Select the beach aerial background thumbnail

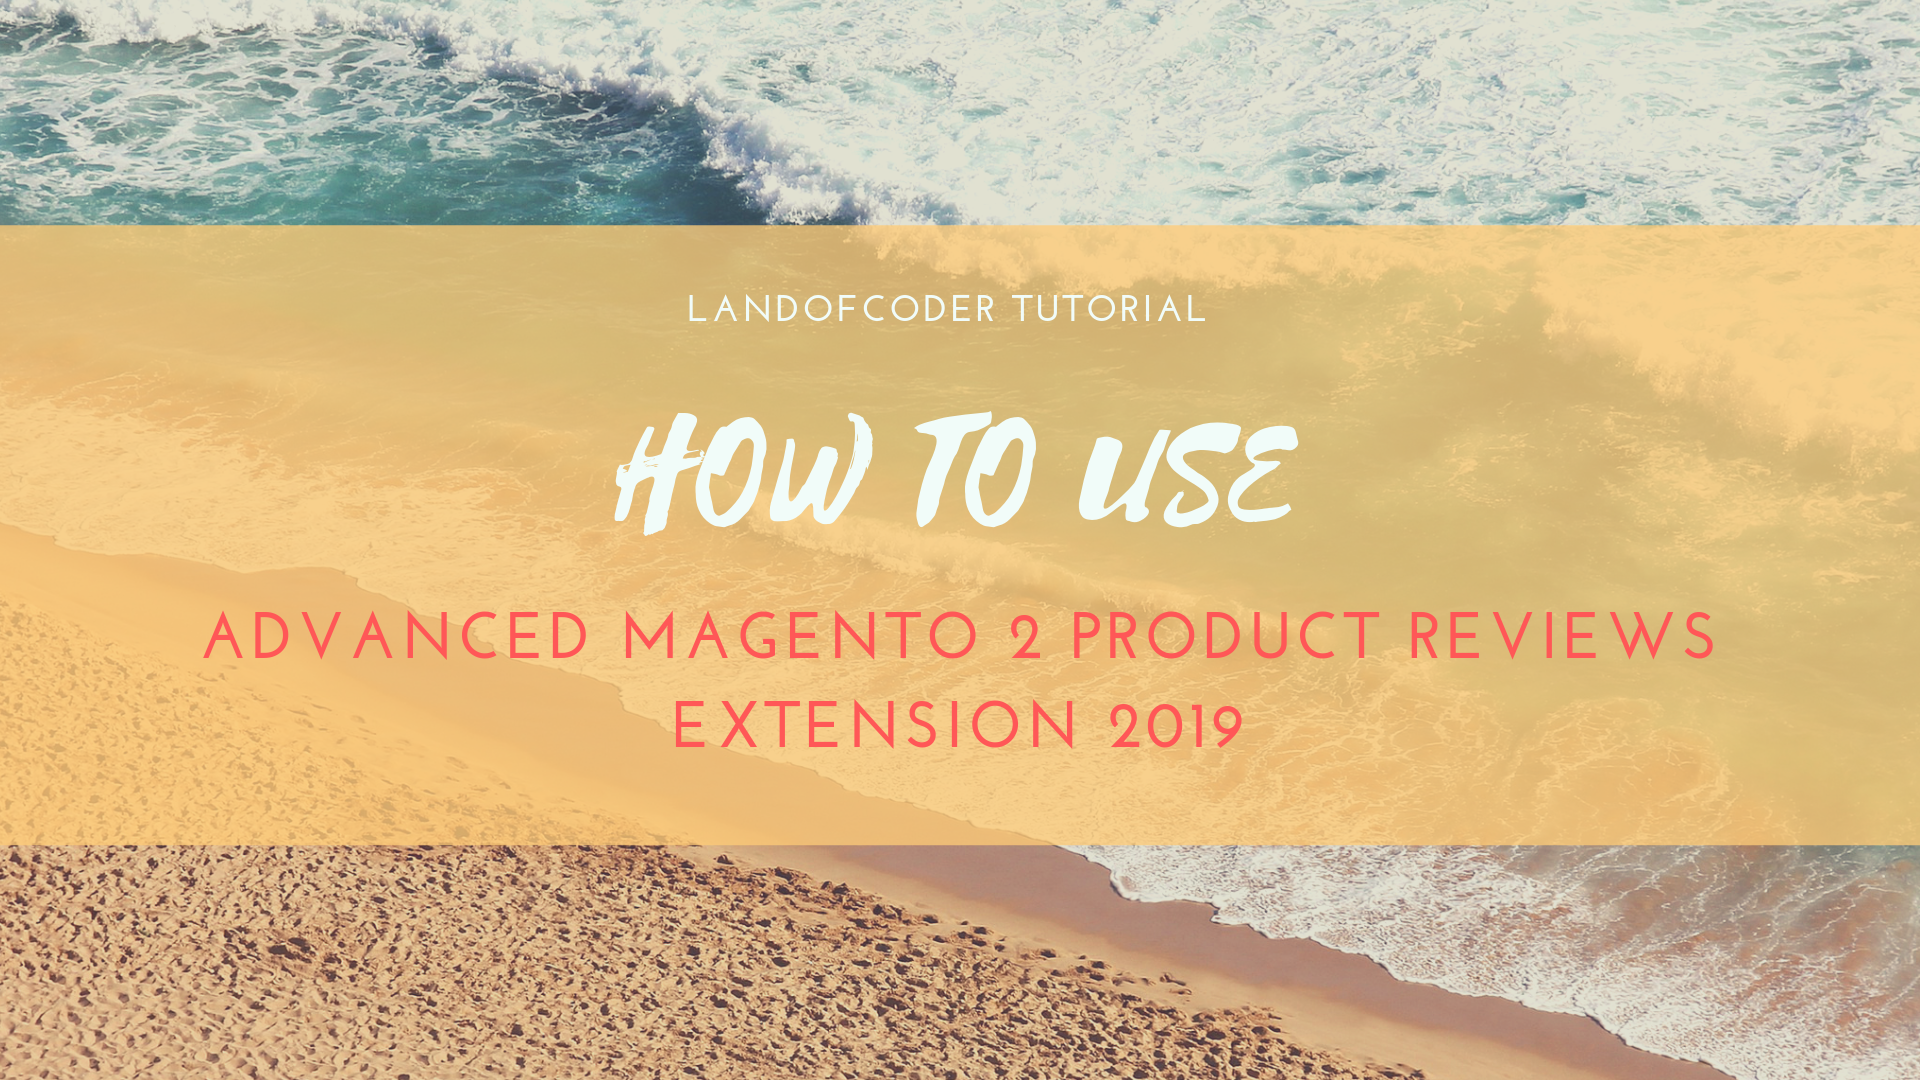coord(960,541)
